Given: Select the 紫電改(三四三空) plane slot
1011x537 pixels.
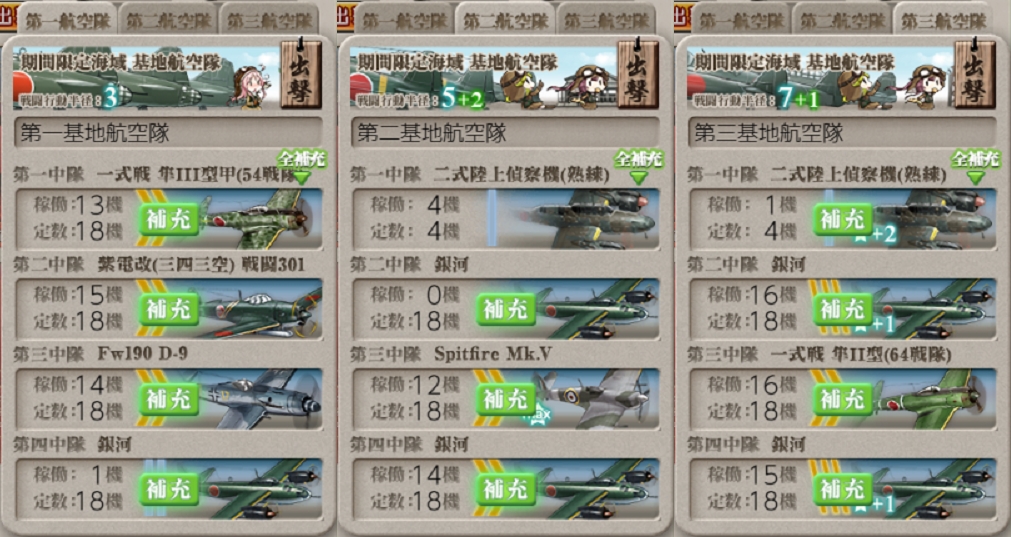Looking at the screenshot, I should [x=169, y=308].
